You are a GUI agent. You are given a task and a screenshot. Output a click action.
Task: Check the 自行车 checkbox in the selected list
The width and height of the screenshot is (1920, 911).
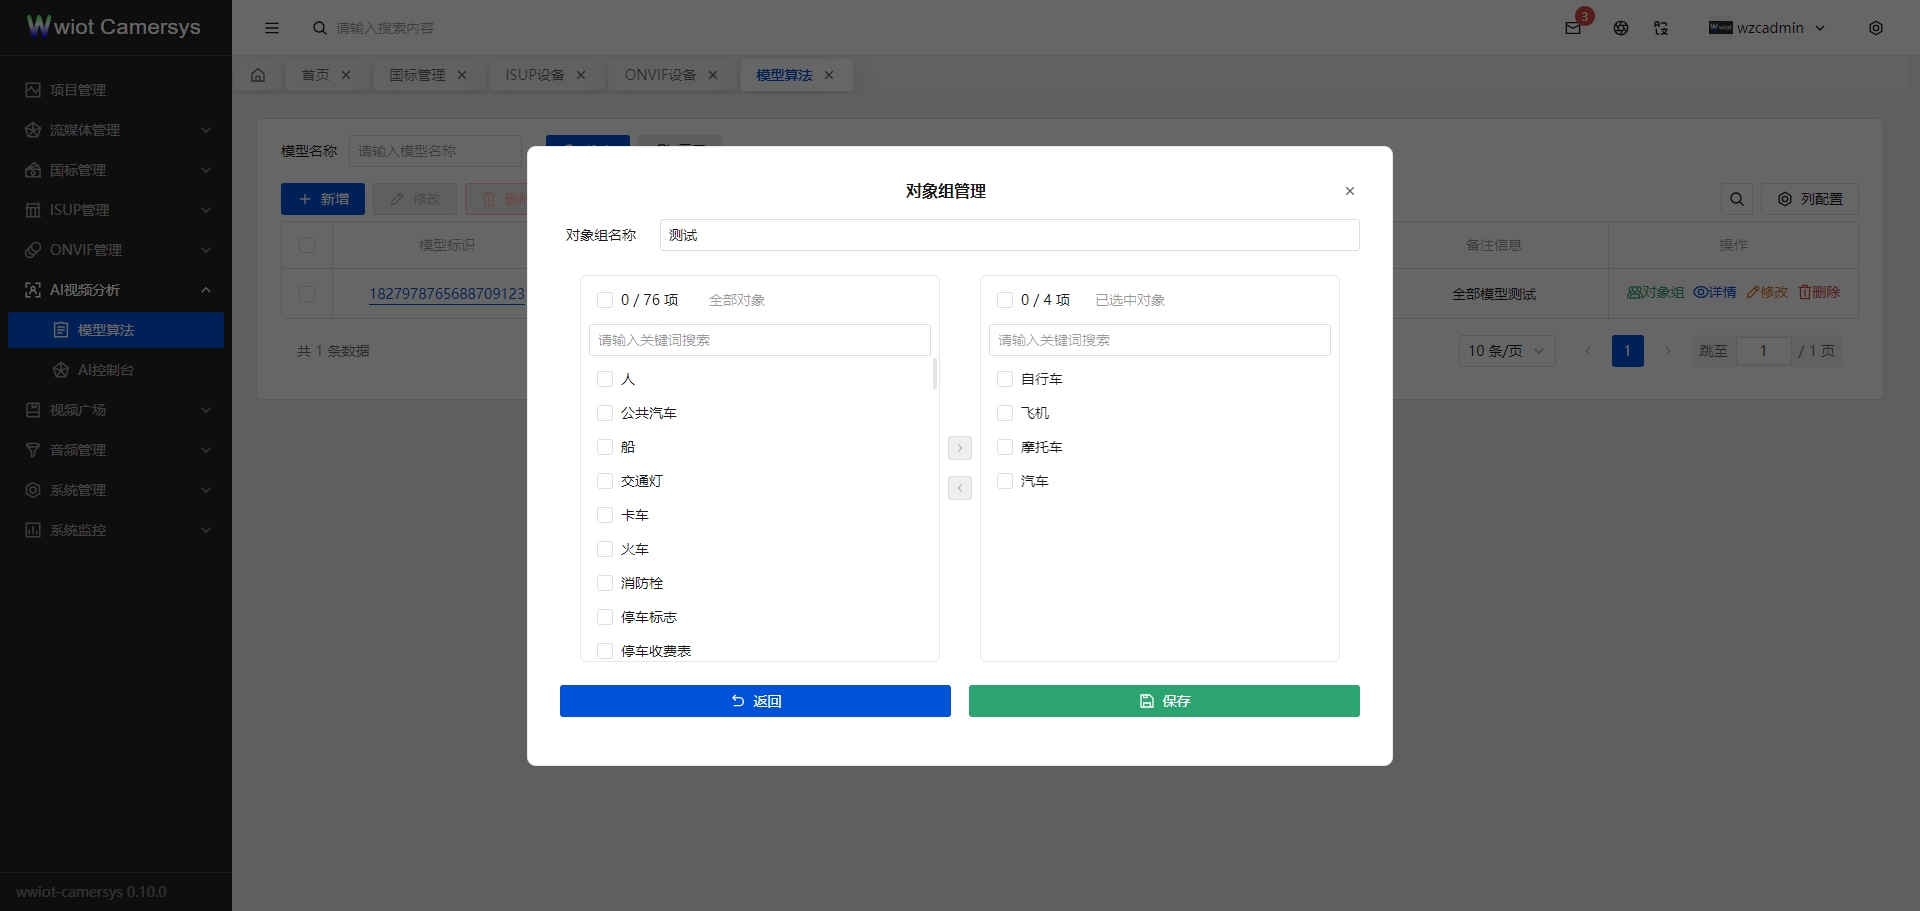[1004, 379]
